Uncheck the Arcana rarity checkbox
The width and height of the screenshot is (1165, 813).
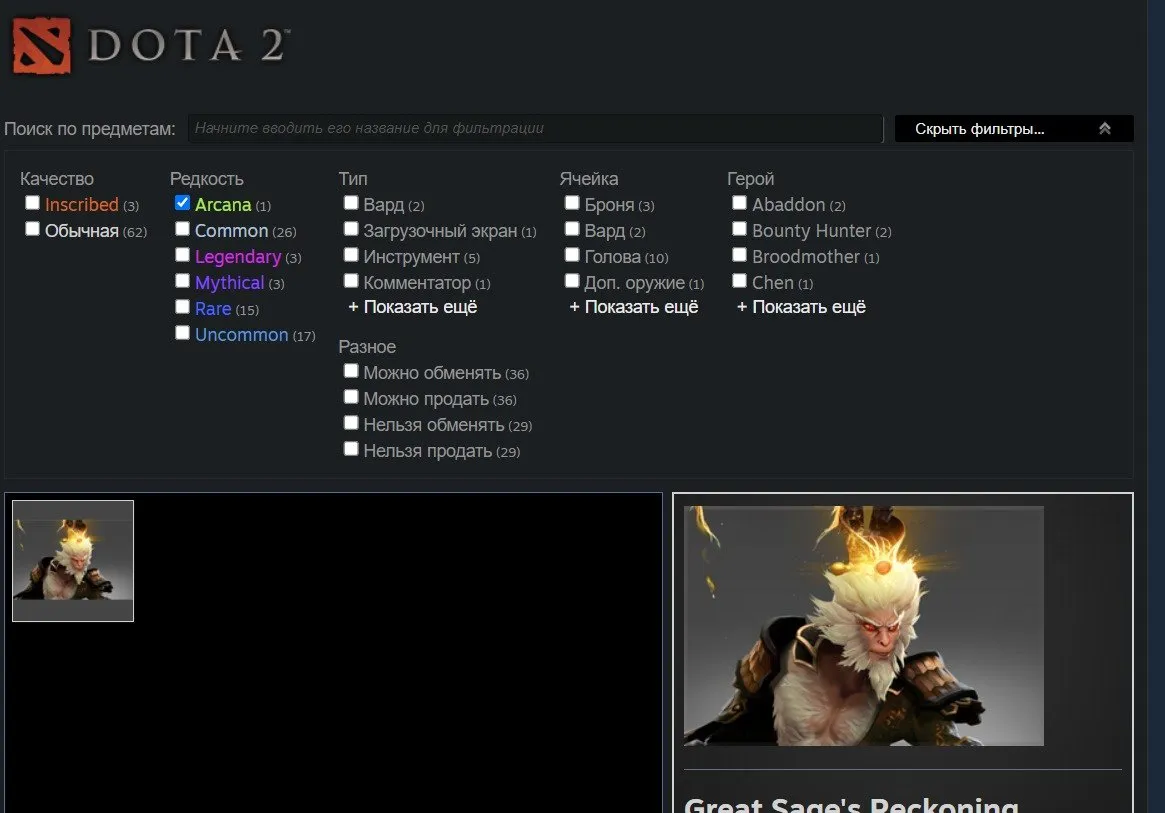(x=182, y=203)
